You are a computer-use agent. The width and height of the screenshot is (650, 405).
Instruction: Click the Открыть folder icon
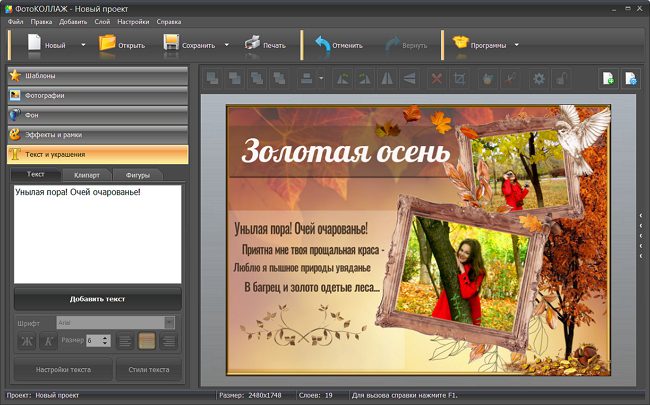[x=107, y=44]
